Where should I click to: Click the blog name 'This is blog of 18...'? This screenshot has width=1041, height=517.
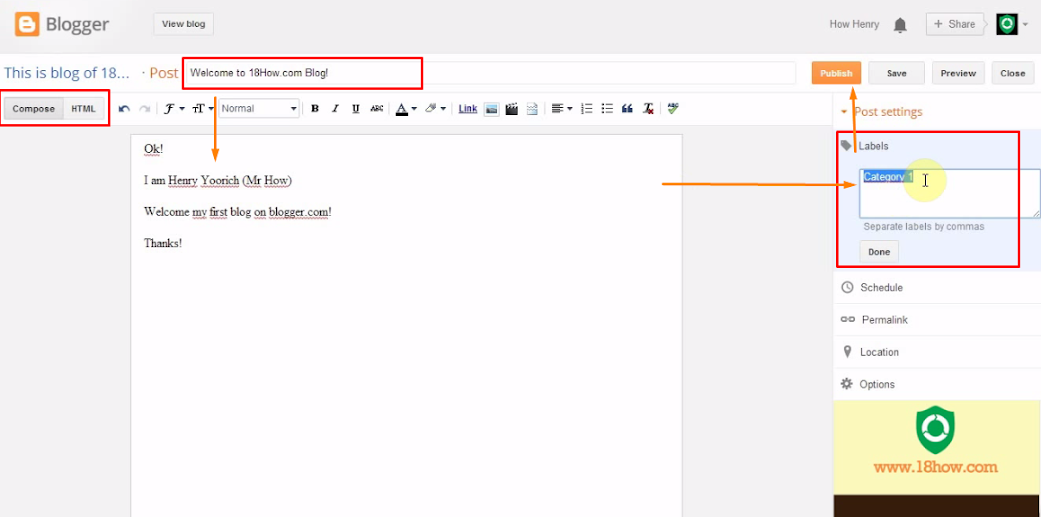point(66,73)
